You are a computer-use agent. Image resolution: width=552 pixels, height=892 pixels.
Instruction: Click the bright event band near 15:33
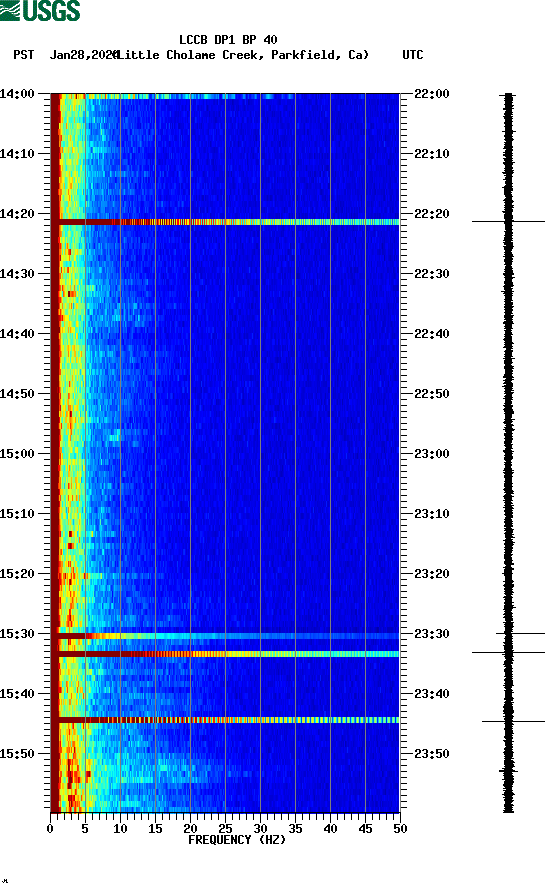click(225, 654)
